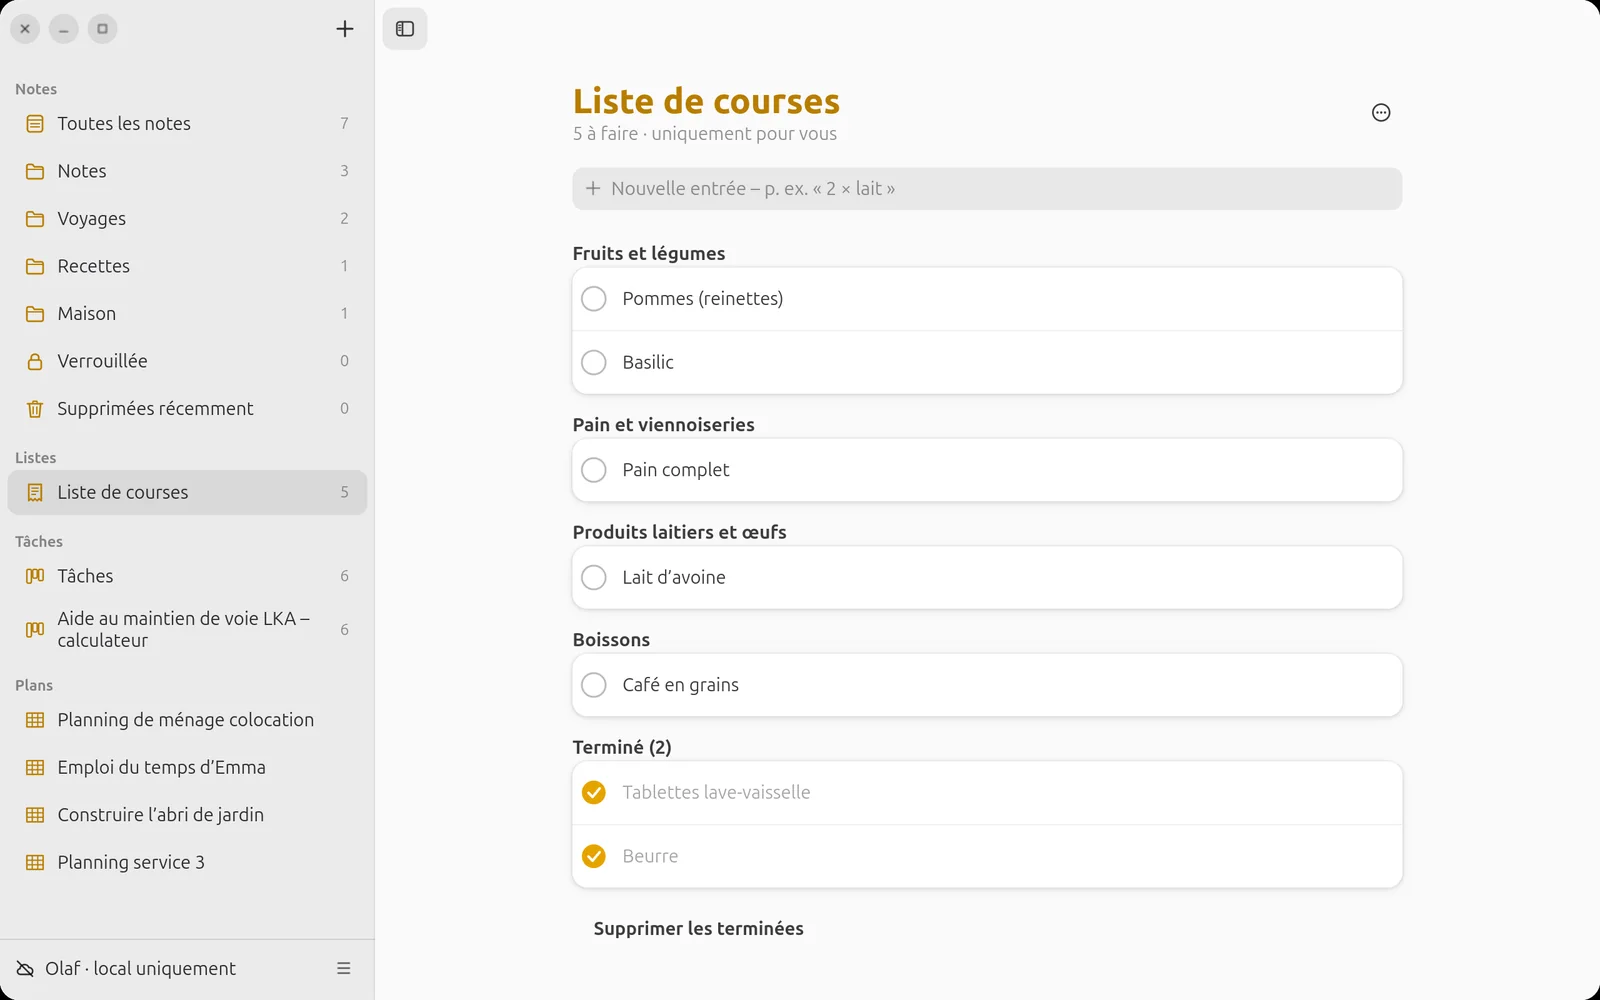Mark Pain complet as done

click(594, 470)
